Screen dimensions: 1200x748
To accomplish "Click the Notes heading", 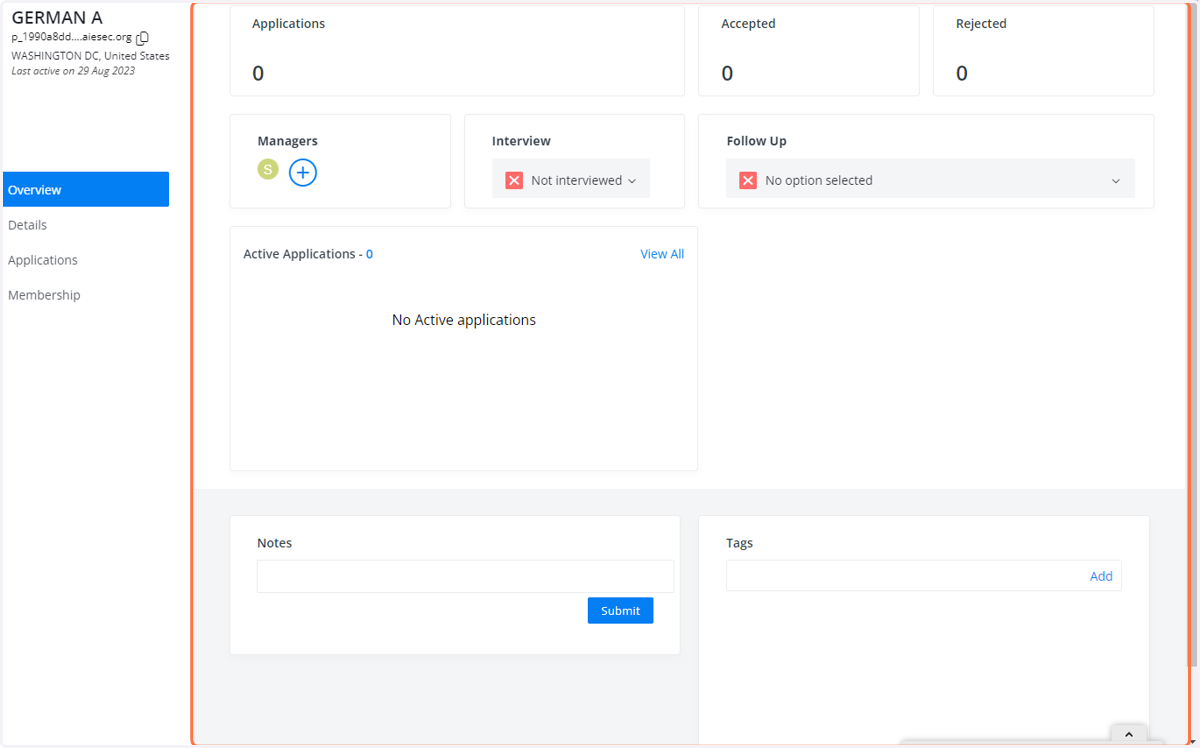I will tap(274, 543).
